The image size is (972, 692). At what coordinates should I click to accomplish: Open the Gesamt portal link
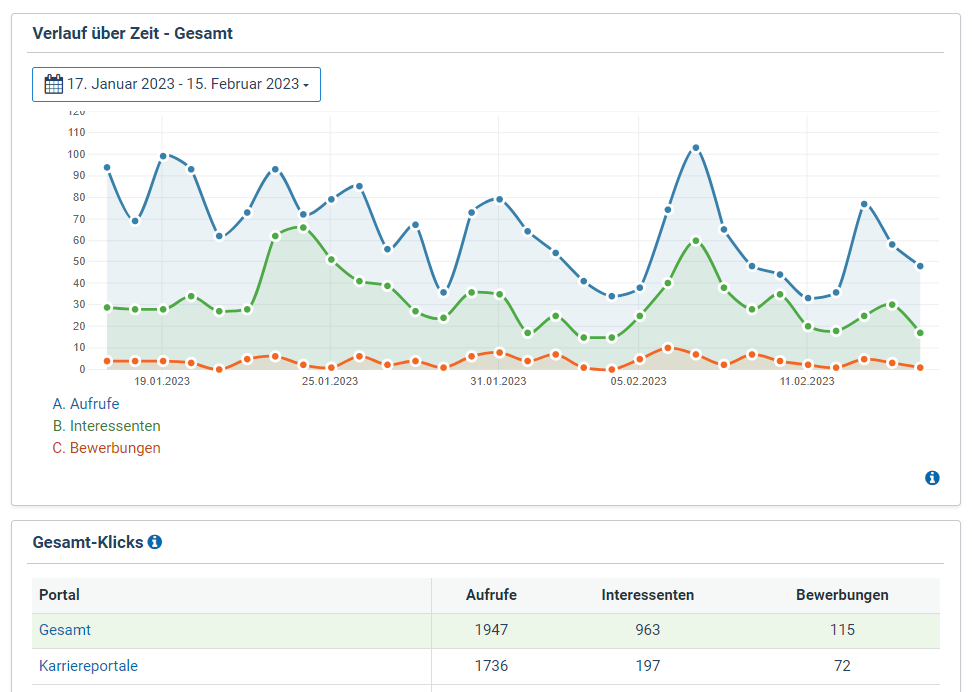(x=65, y=630)
